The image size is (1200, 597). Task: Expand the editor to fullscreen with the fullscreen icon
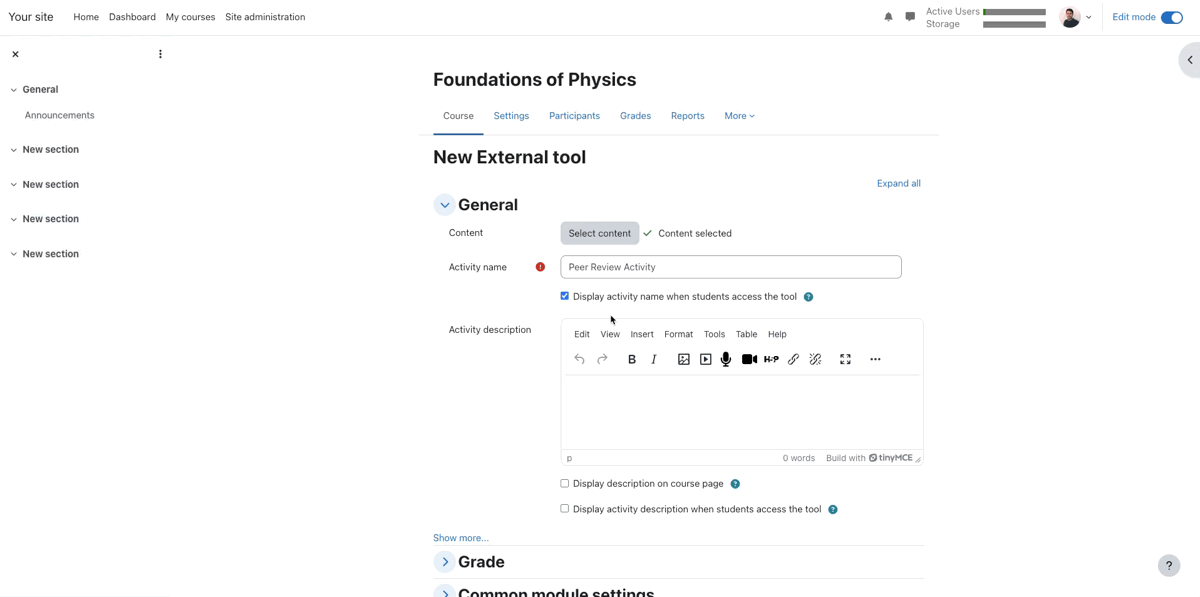pyautogui.click(x=845, y=359)
